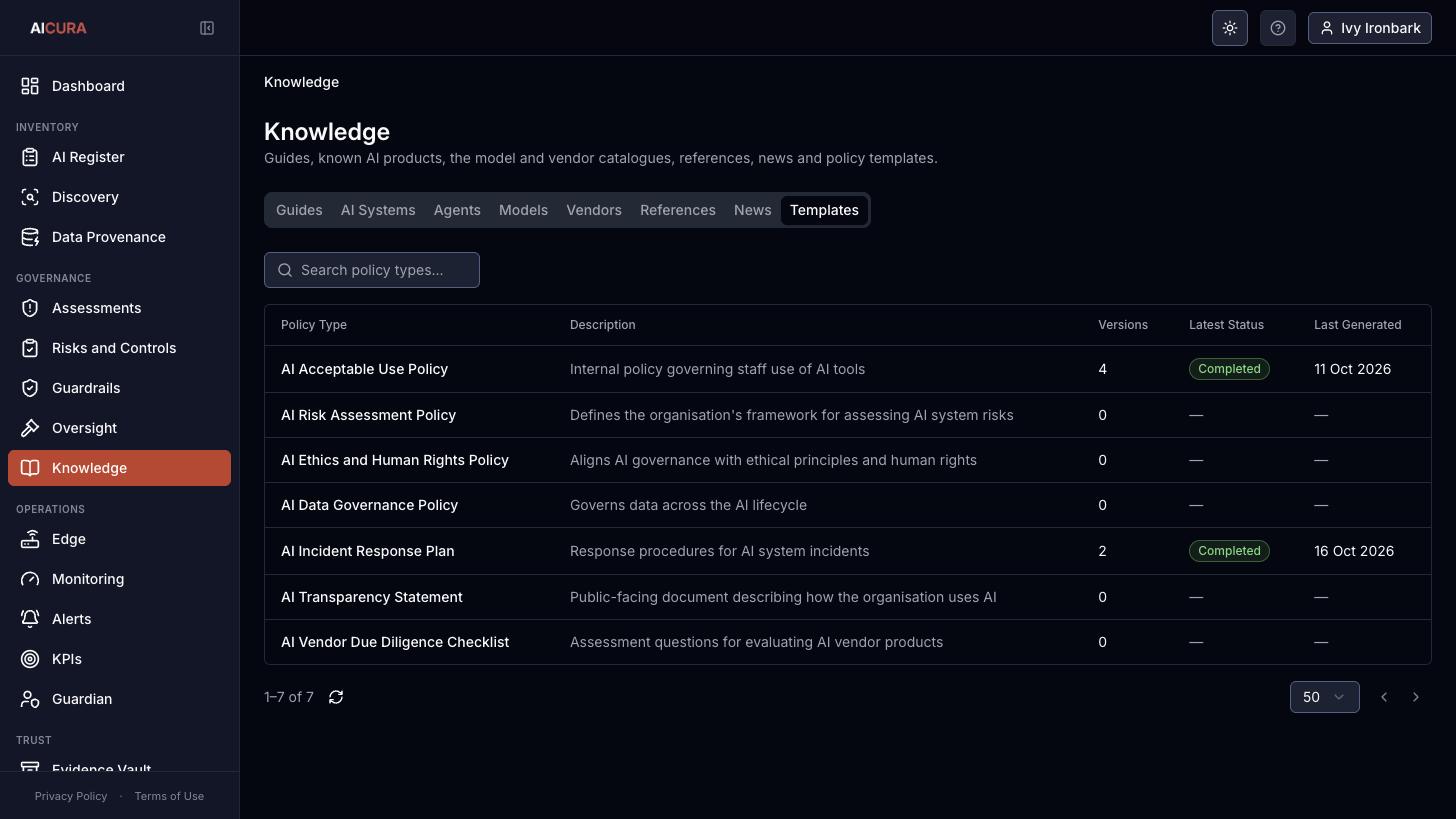The height and width of the screenshot is (819, 1456).
Task: Switch to the AI Systems tab
Action: coord(378,210)
